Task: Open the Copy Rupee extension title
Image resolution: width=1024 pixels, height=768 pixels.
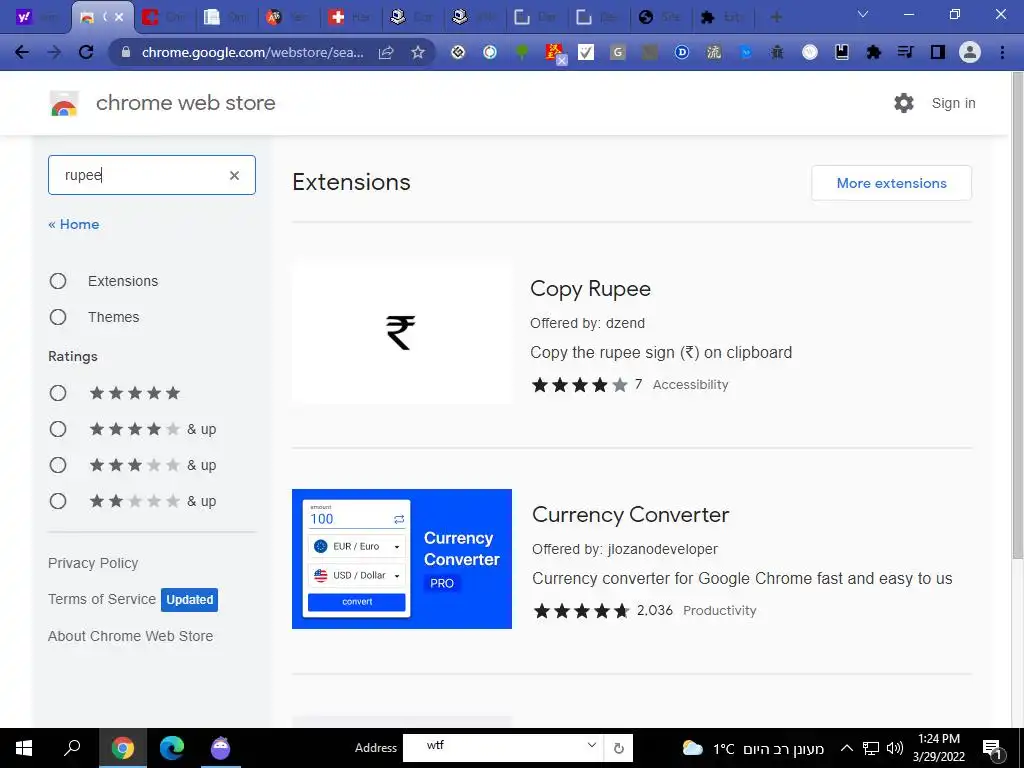Action: click(x=590, y=289)
